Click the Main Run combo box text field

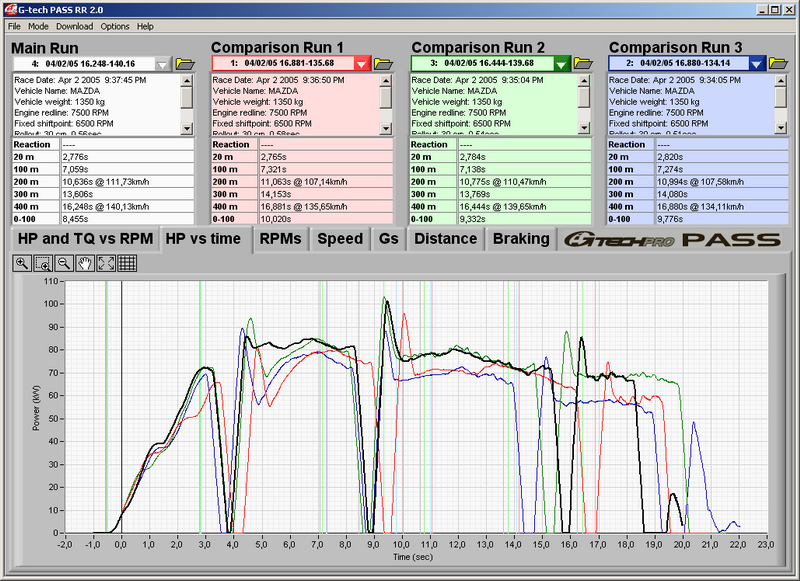pos(84,64)
